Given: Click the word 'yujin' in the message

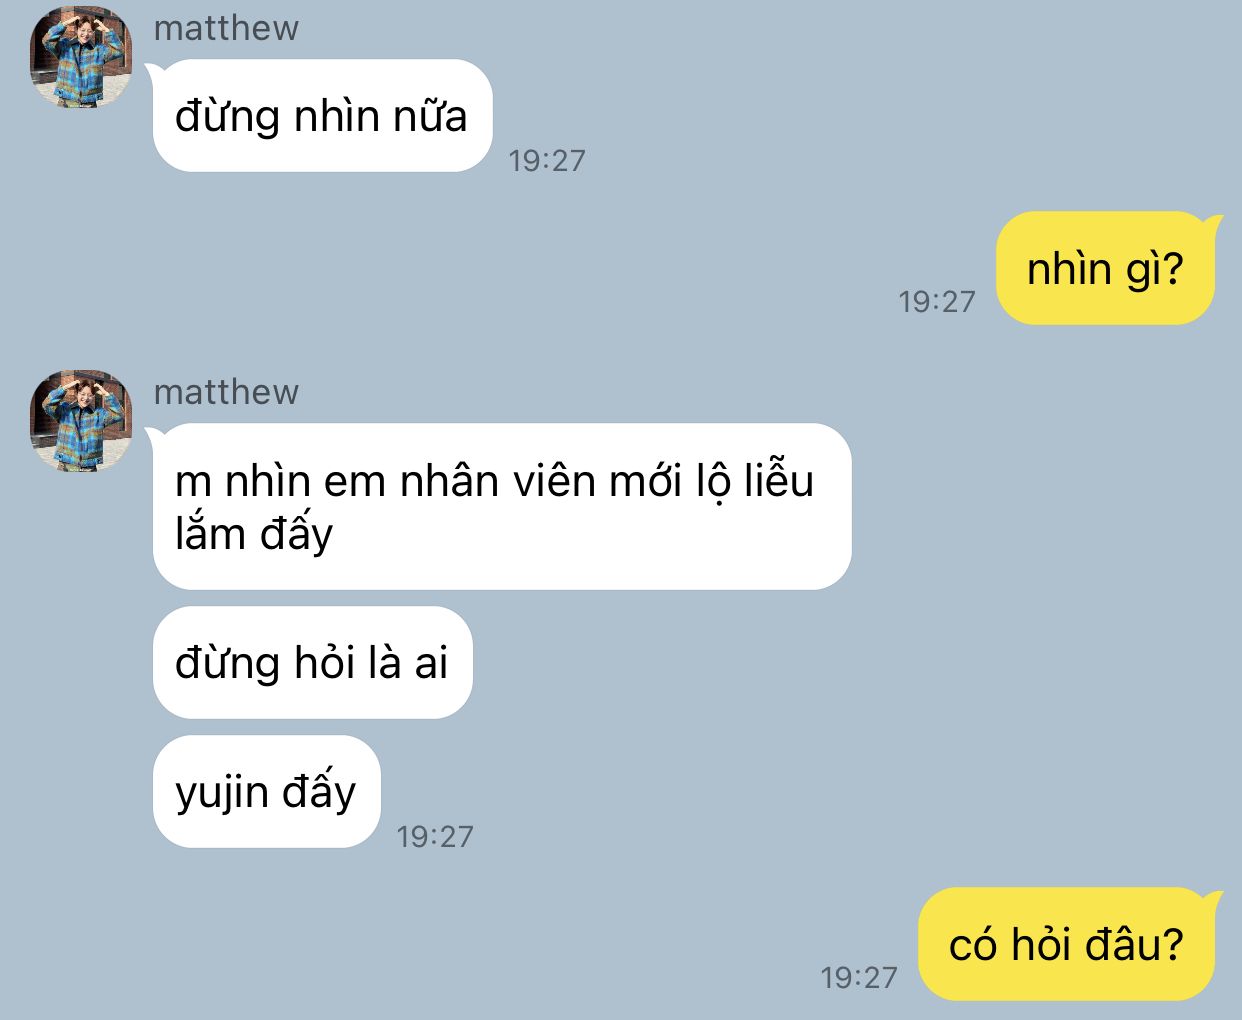Looking at the screenshot, I should [x=222, y=794].
